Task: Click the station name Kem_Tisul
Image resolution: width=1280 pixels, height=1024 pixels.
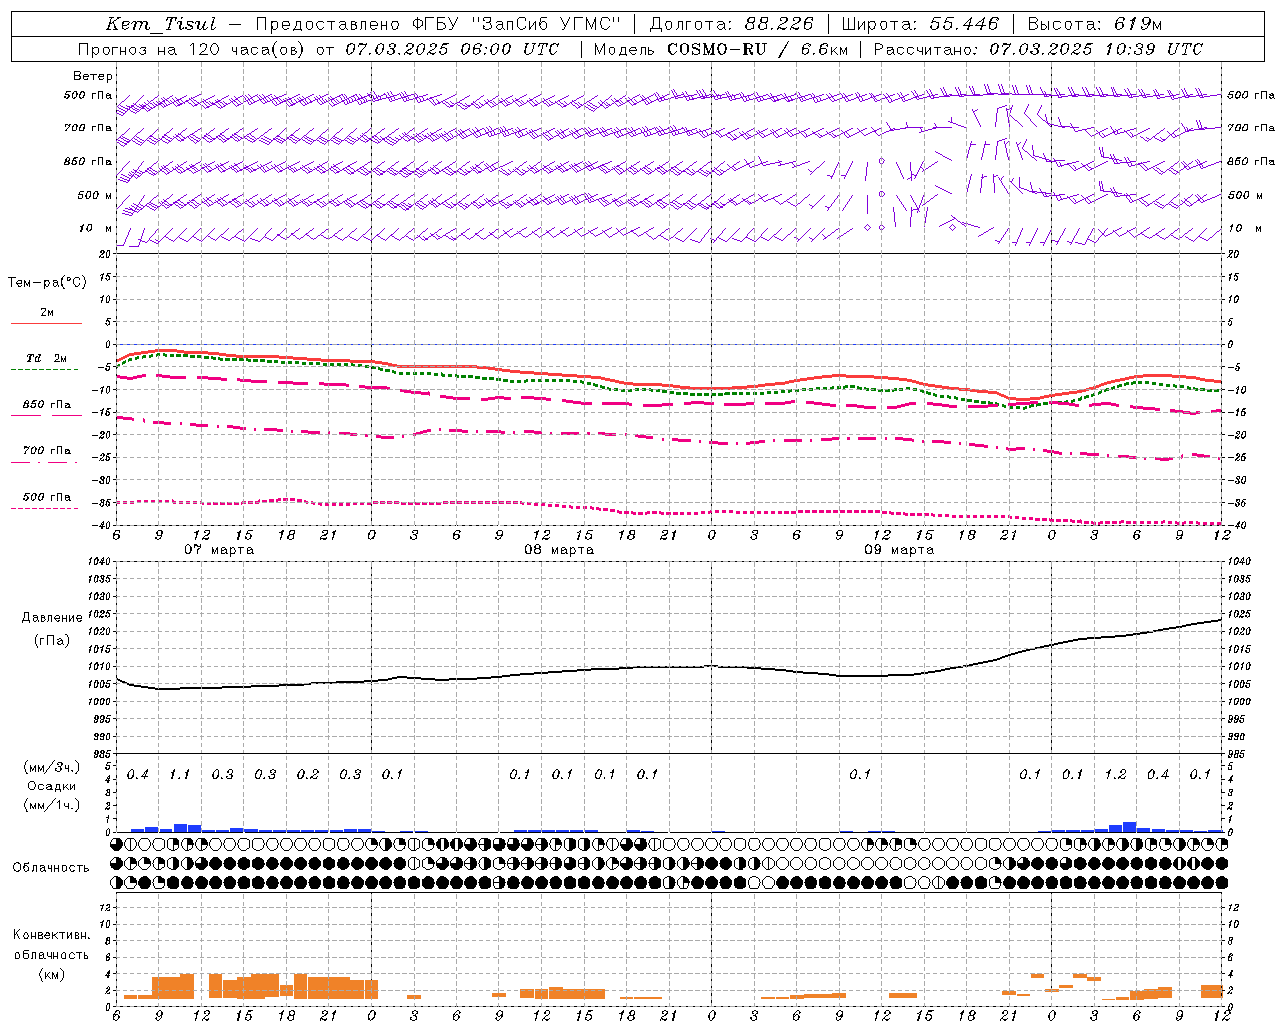Action: pos(160,25)
